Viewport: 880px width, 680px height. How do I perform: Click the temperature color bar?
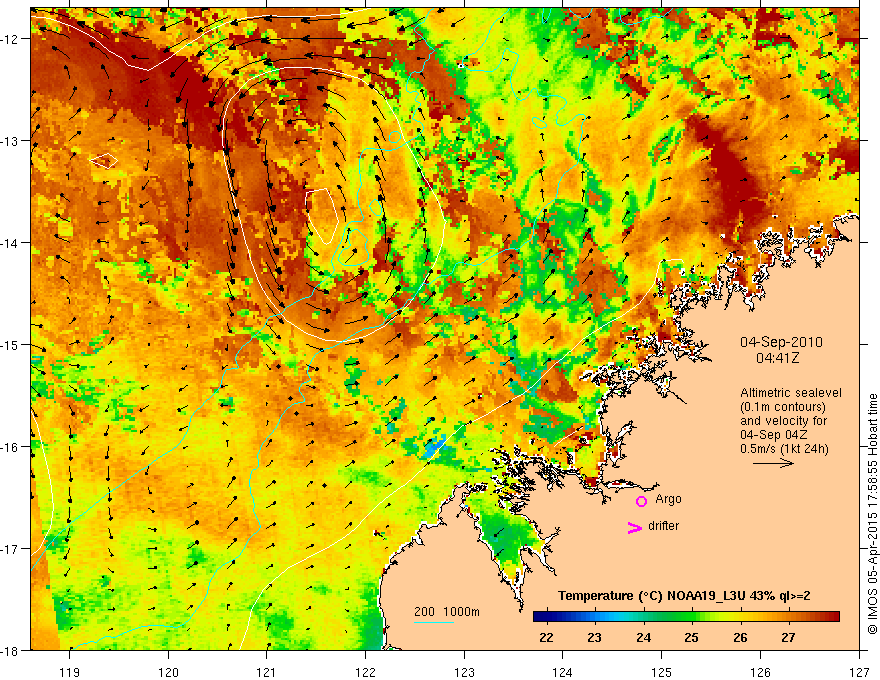(x=686, y=617)
